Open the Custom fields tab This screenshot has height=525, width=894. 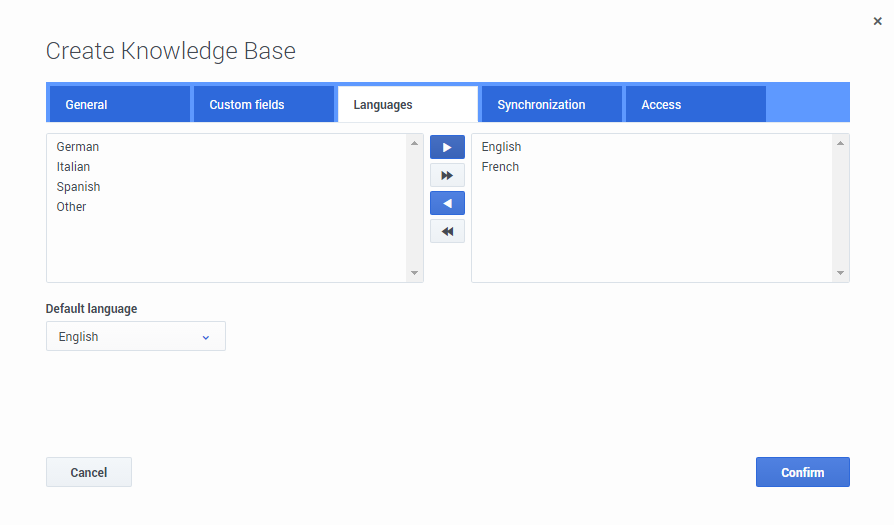click(x=263, y=105)
